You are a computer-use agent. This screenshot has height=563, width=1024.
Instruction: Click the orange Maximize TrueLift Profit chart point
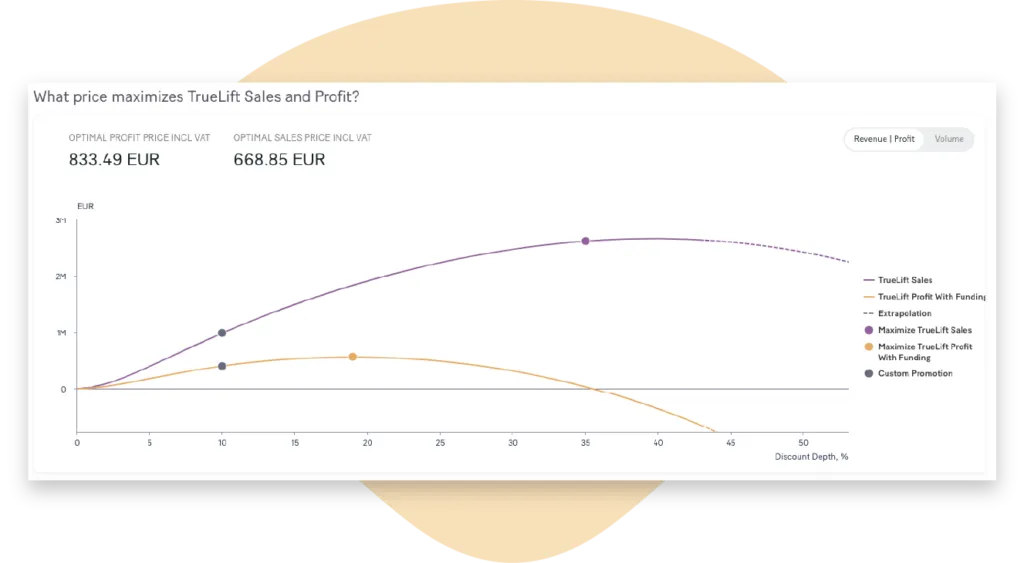[x=352, y=357]
